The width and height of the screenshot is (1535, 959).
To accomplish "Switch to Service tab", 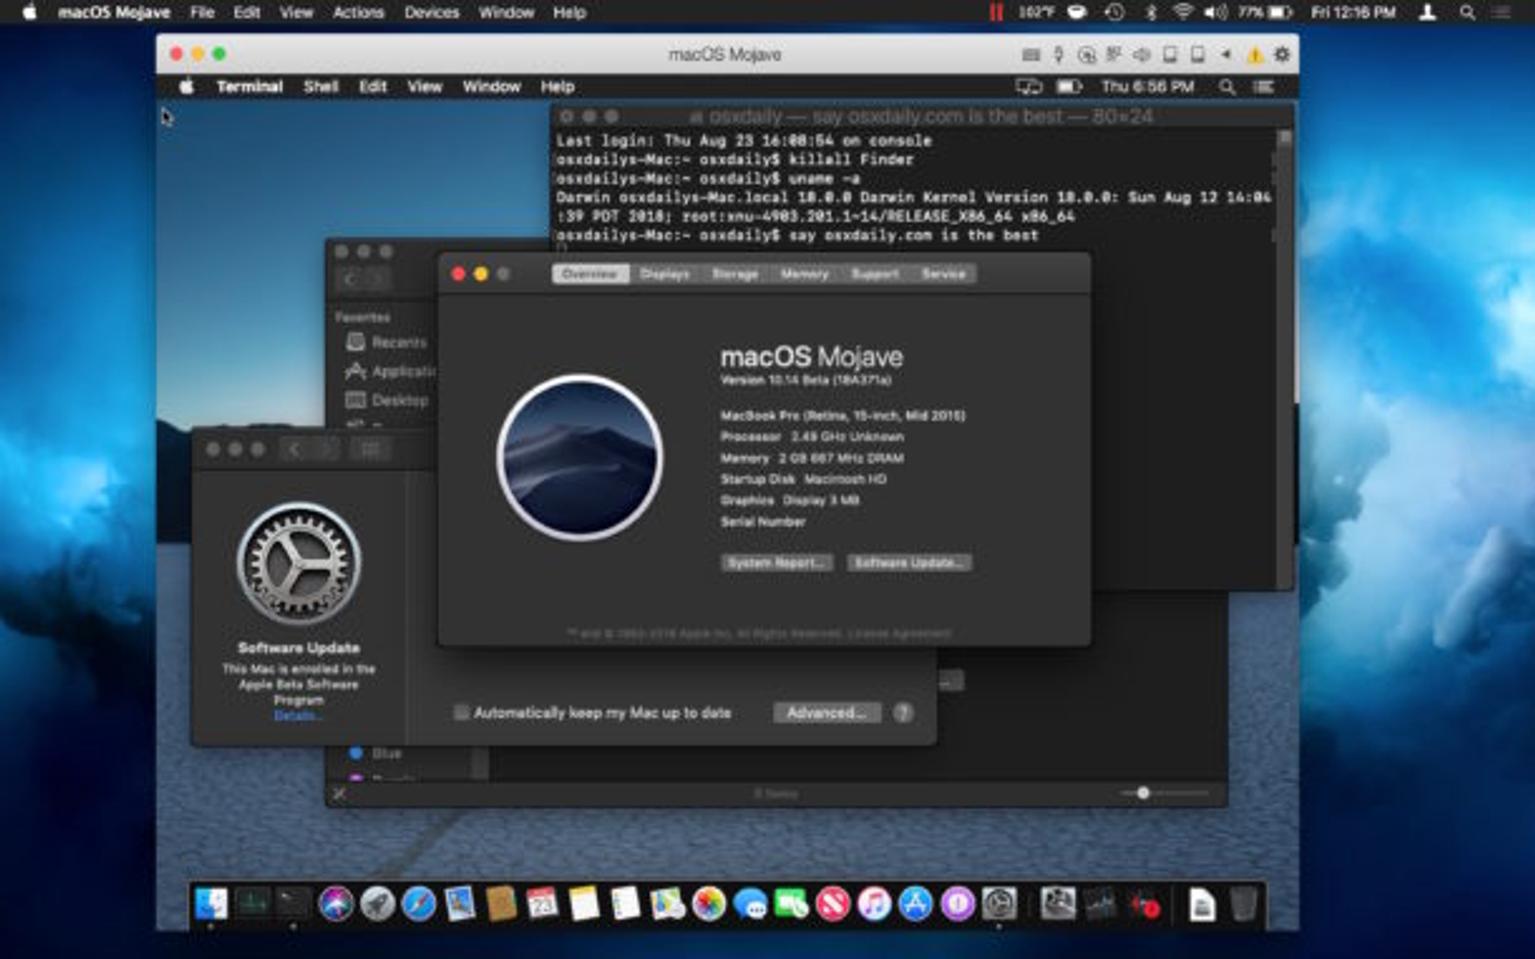I will tap(943, 274).
